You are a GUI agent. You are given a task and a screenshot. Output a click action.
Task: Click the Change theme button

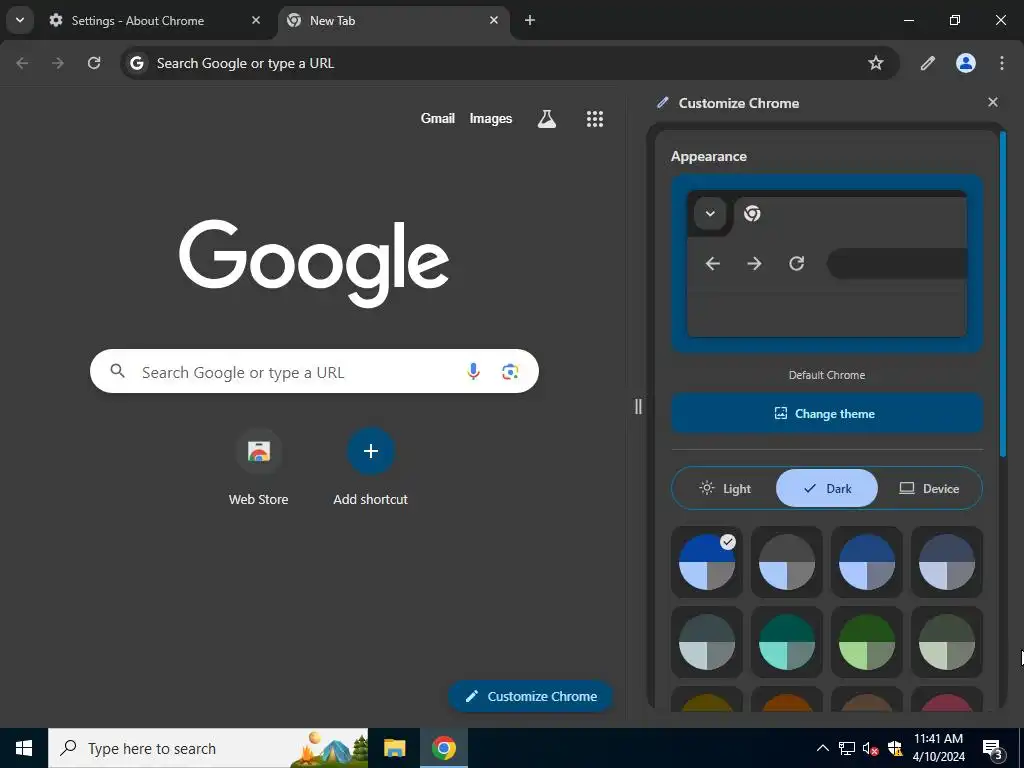pos(827,413)
